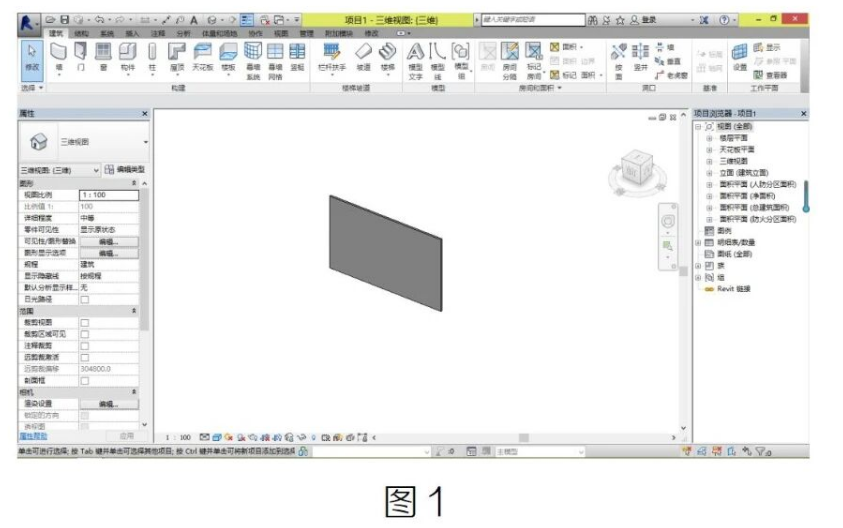Select the Ceiling (天花板) tool
Screen dimensions: 843x528
[x=203, y=57]
